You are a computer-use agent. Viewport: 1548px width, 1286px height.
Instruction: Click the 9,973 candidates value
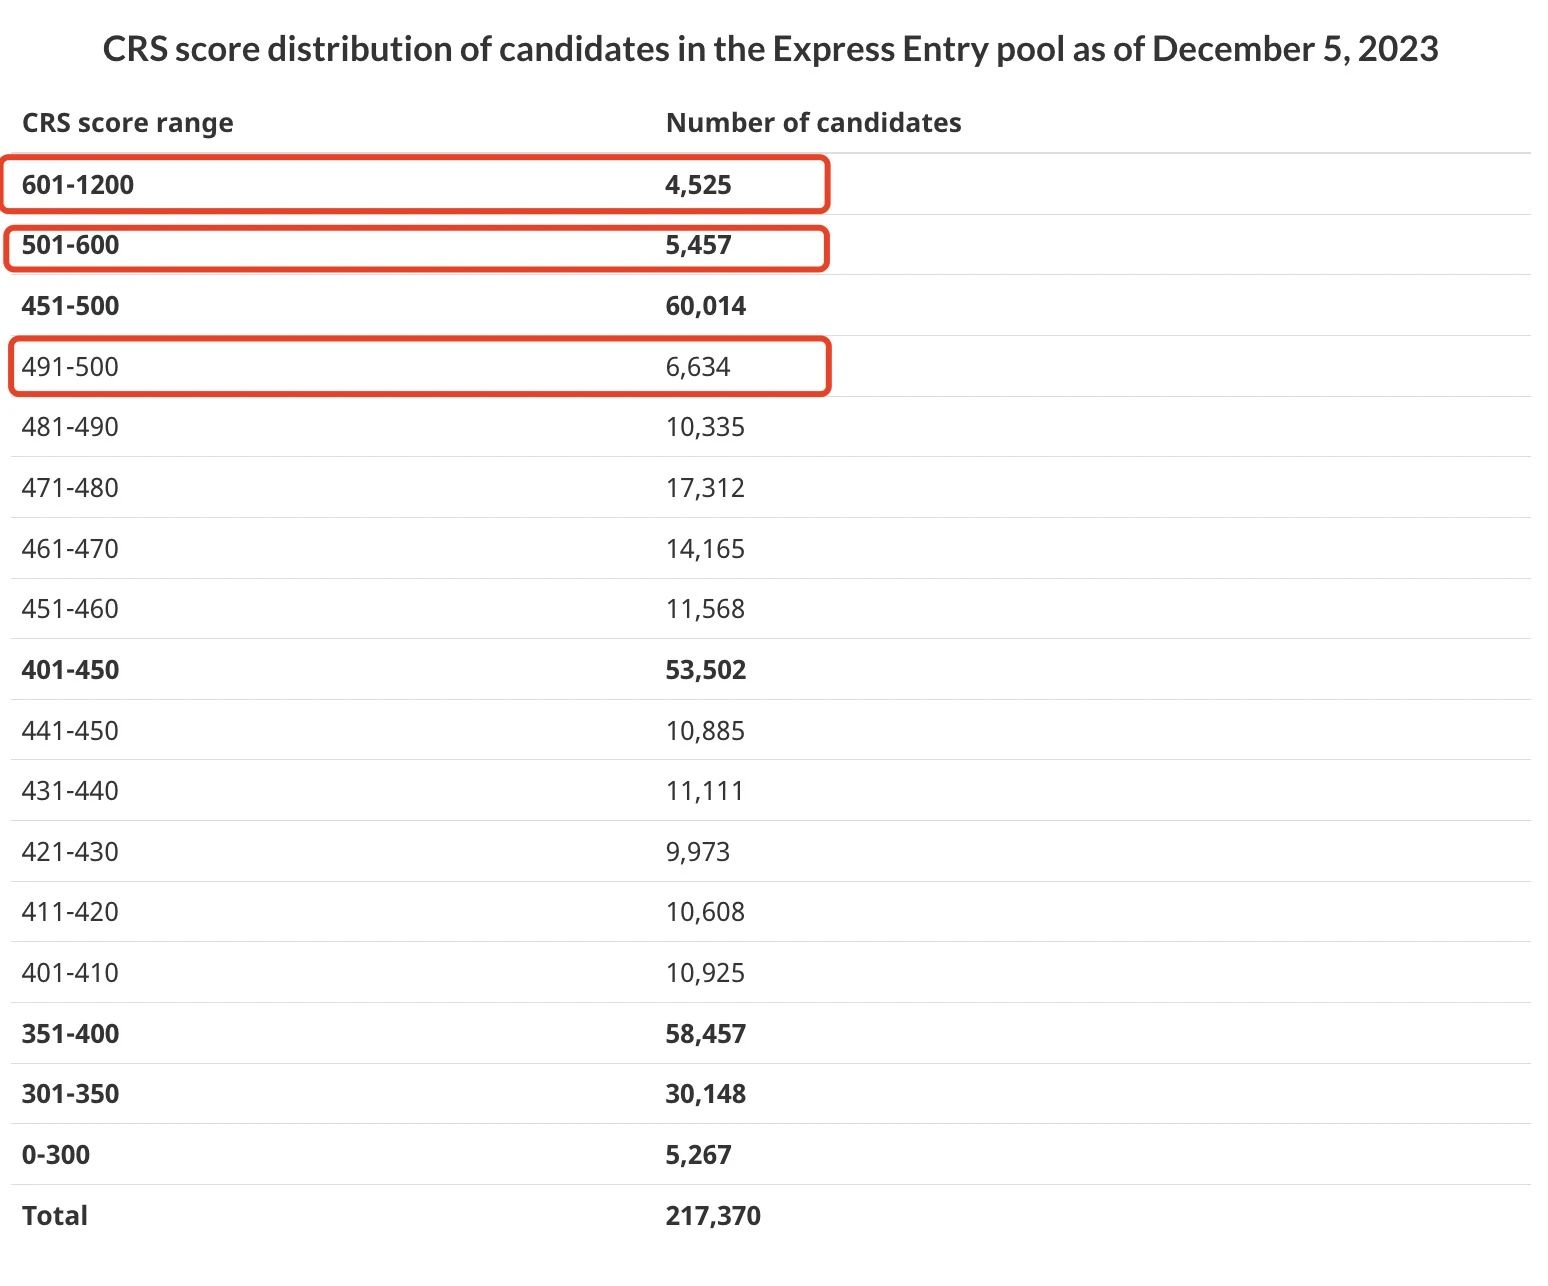[698, 852]
